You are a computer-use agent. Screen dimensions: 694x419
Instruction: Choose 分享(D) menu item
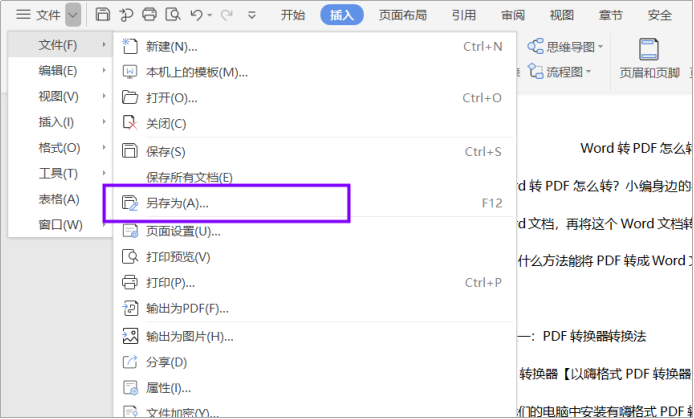coord(314,362)
